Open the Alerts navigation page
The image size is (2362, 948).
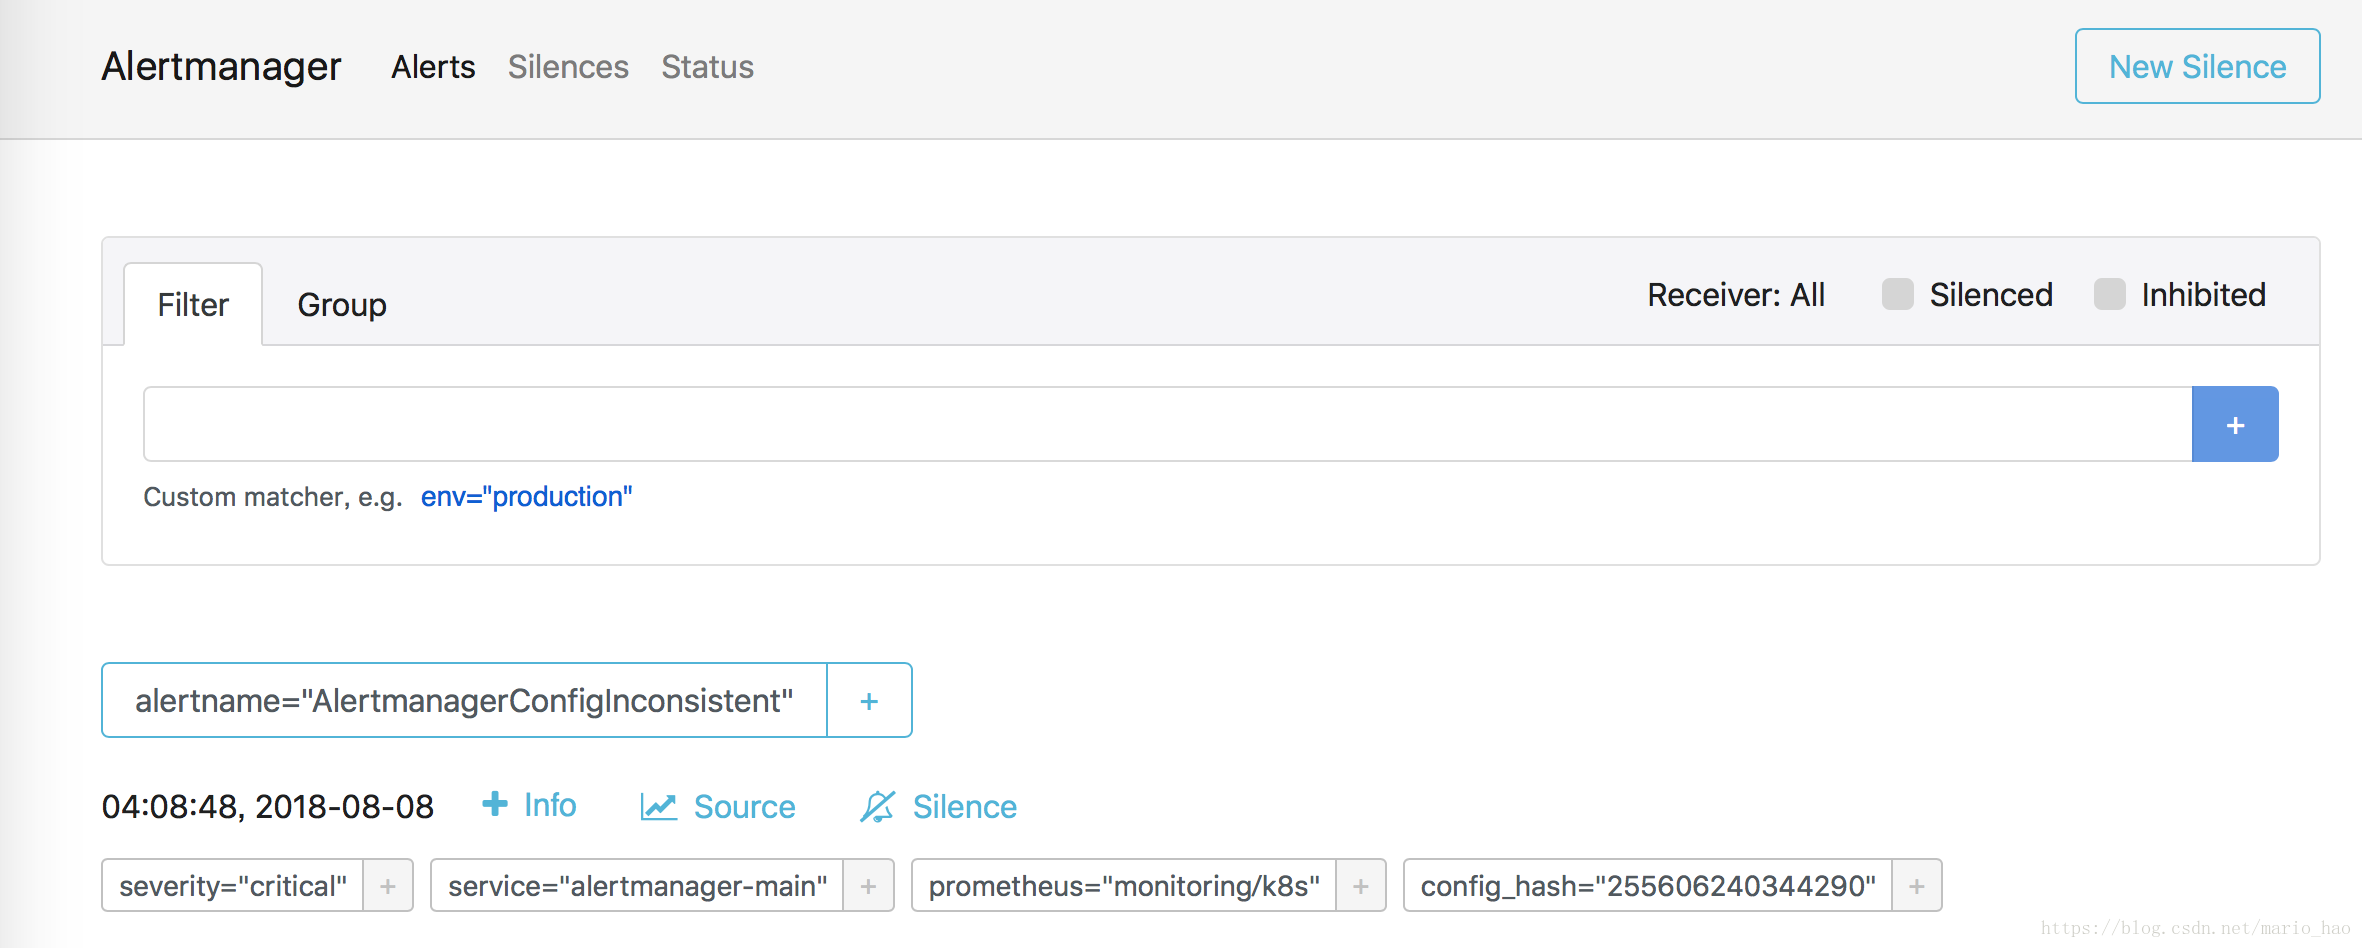click(x=433, y=67)
